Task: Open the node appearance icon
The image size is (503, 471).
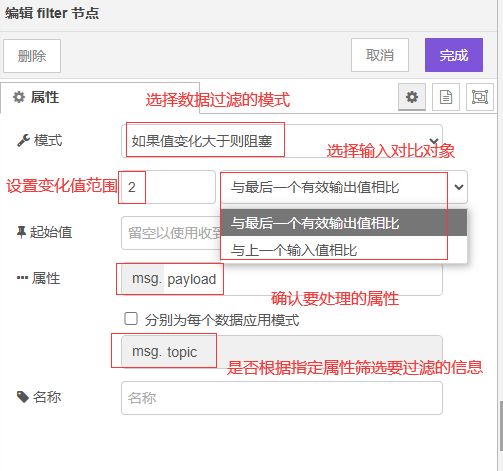Action: (480, 97)
